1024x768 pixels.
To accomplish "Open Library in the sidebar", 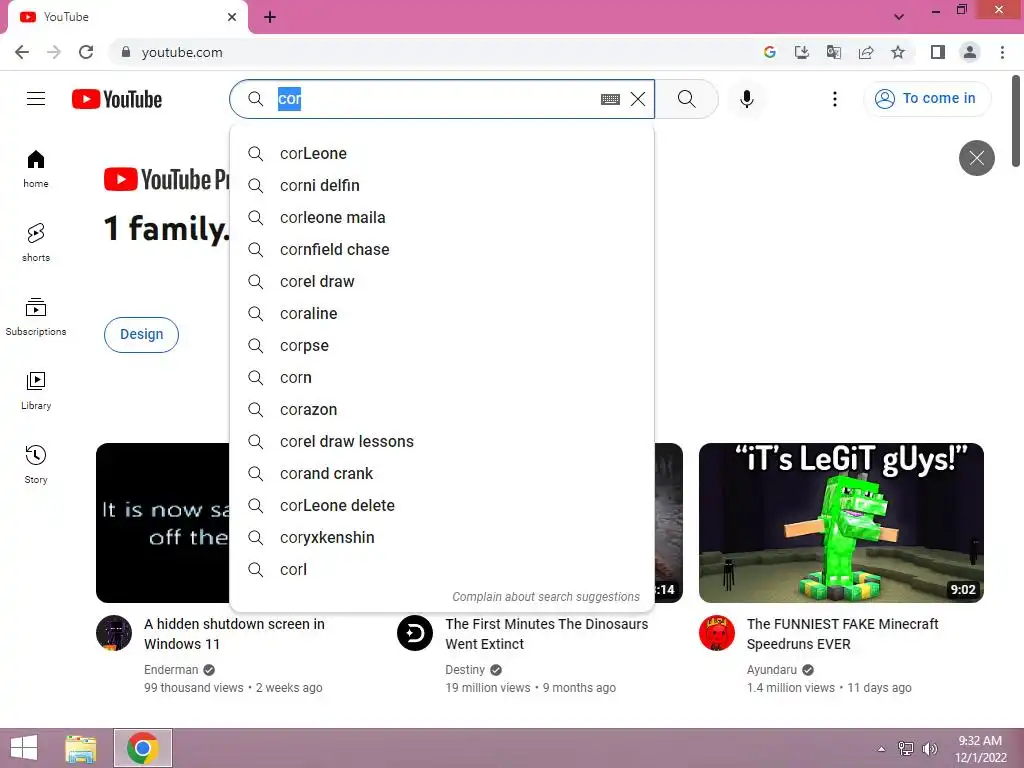I will (36, 391).
